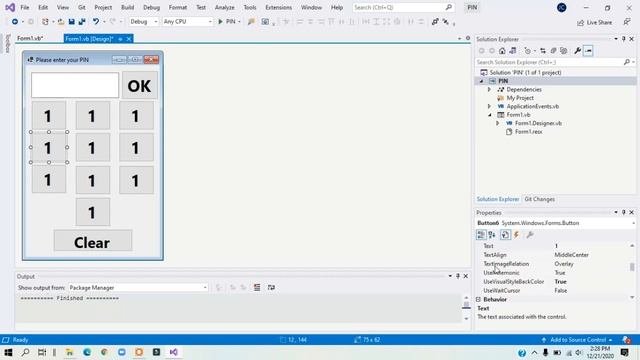Click Collapse All in the Solution Explorer toolbar
The image size is (640, 360).
point(553,51)
